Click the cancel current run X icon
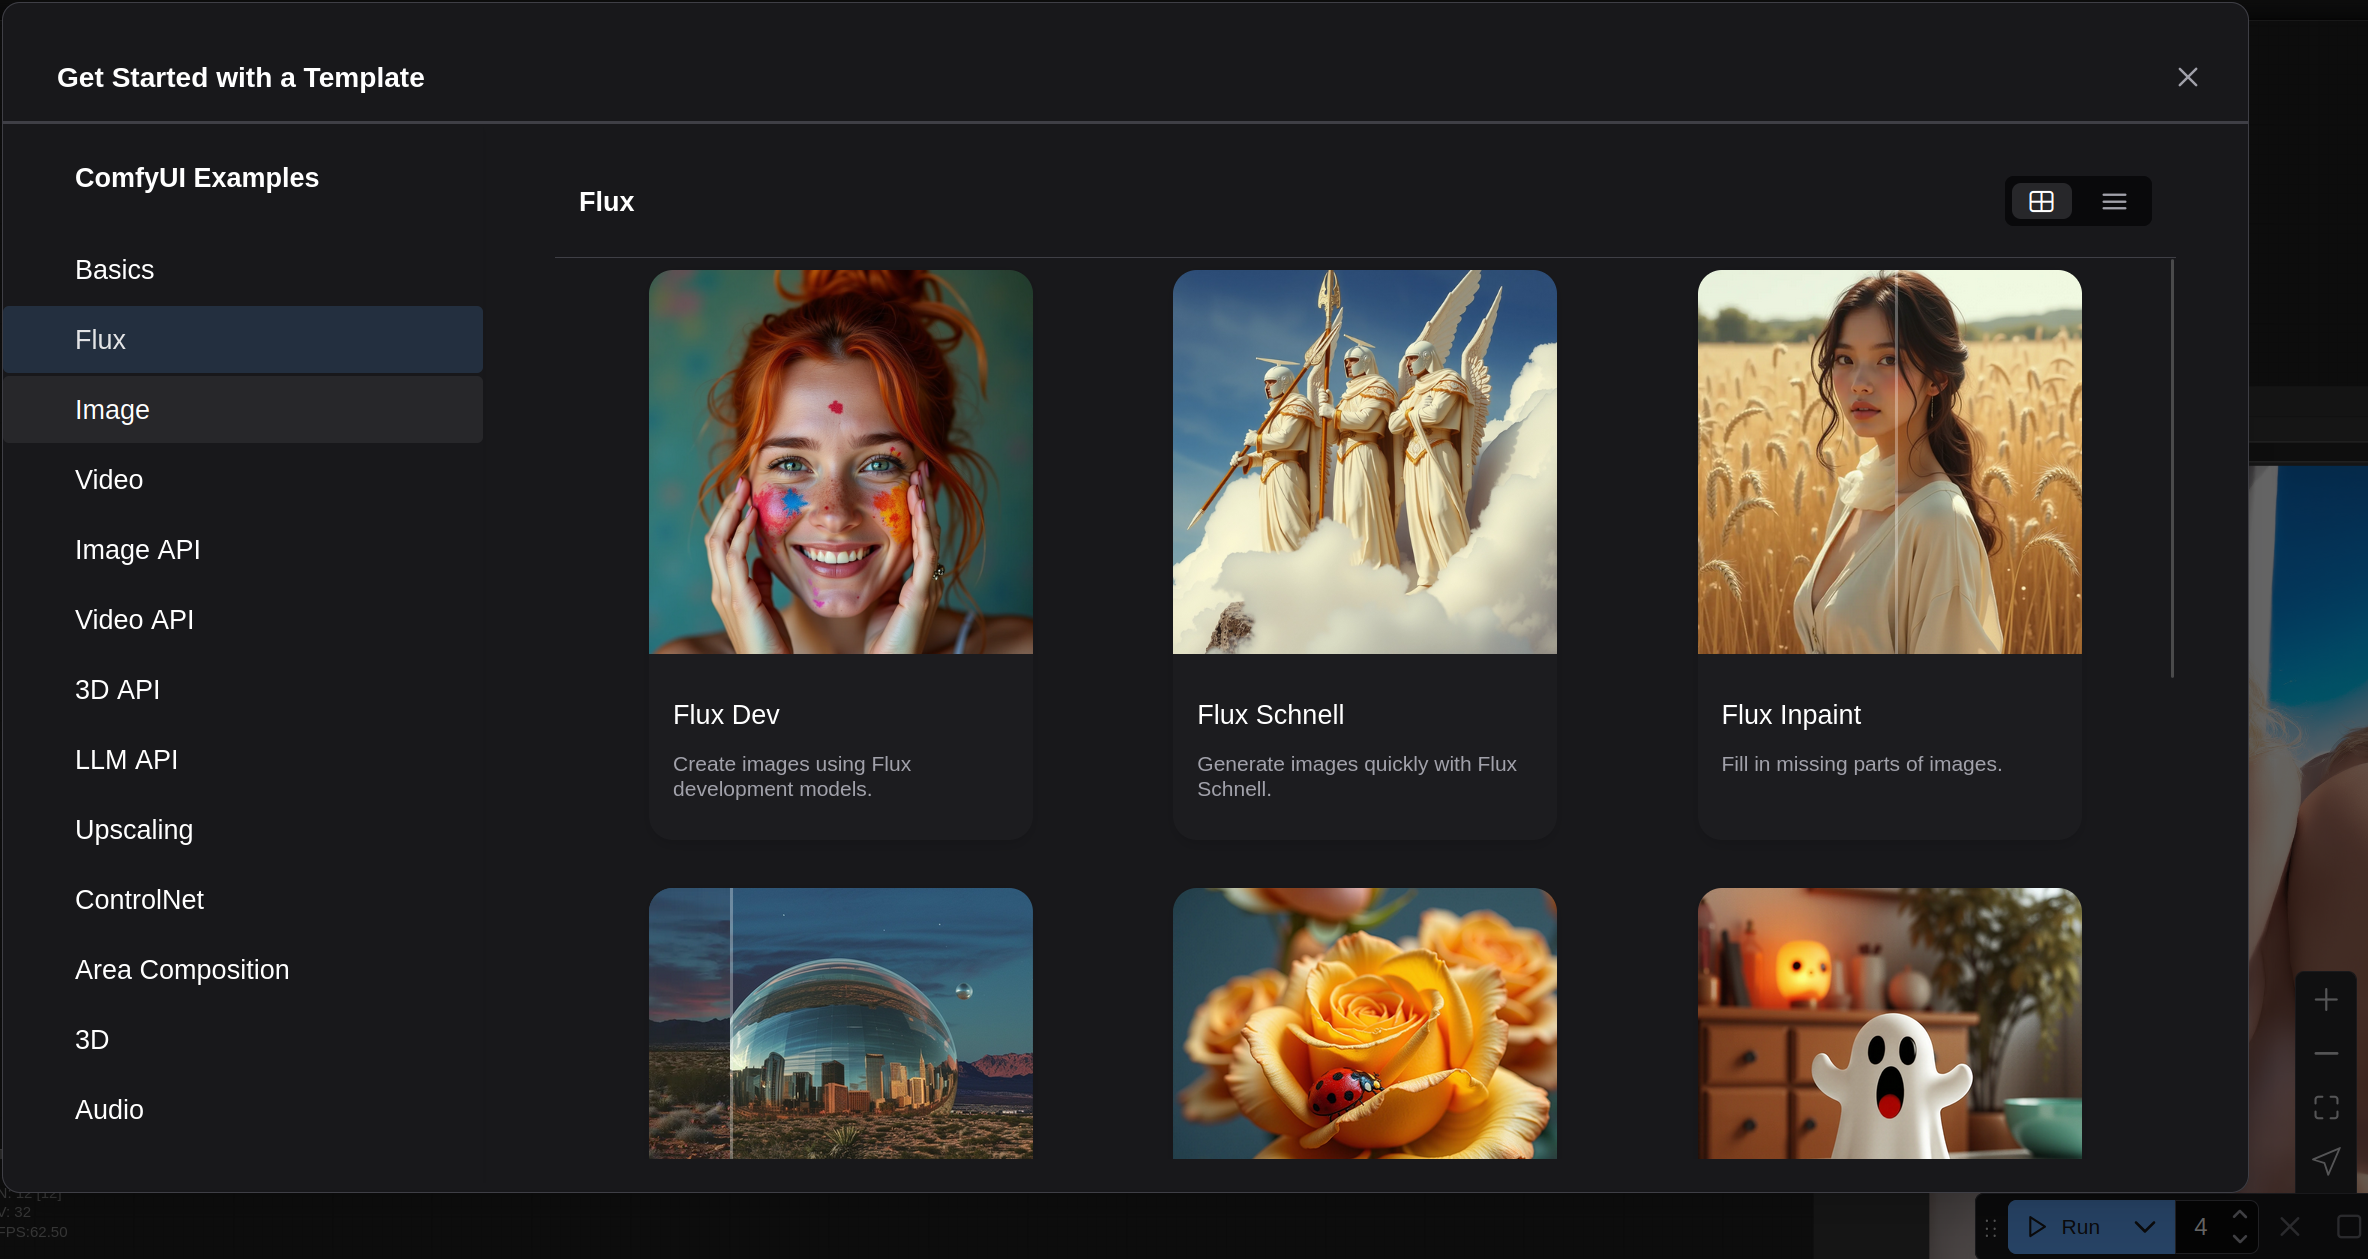The width and height of the screenshot is (2368, 1259). 2290,1227
